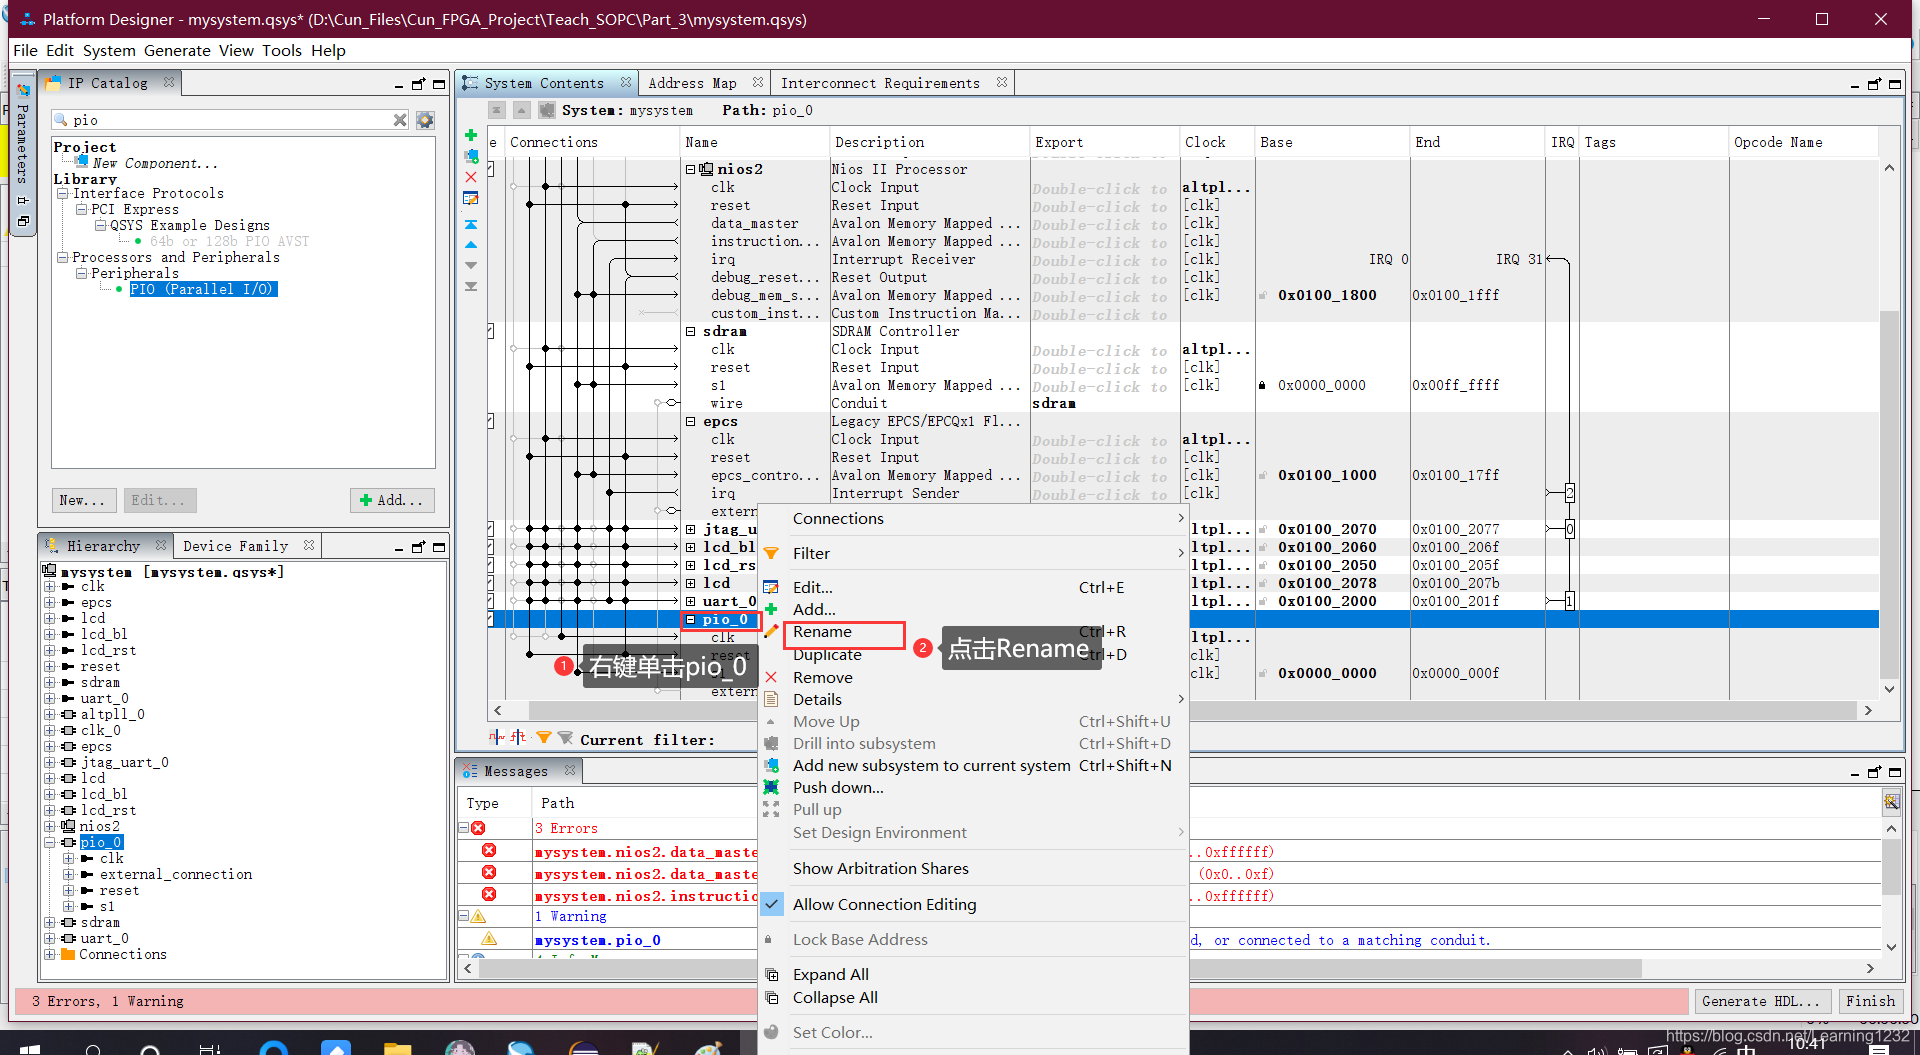Toggle the Use checkbox for lcd_bl row
The image size is (1920, 1055).
(491, 547)
